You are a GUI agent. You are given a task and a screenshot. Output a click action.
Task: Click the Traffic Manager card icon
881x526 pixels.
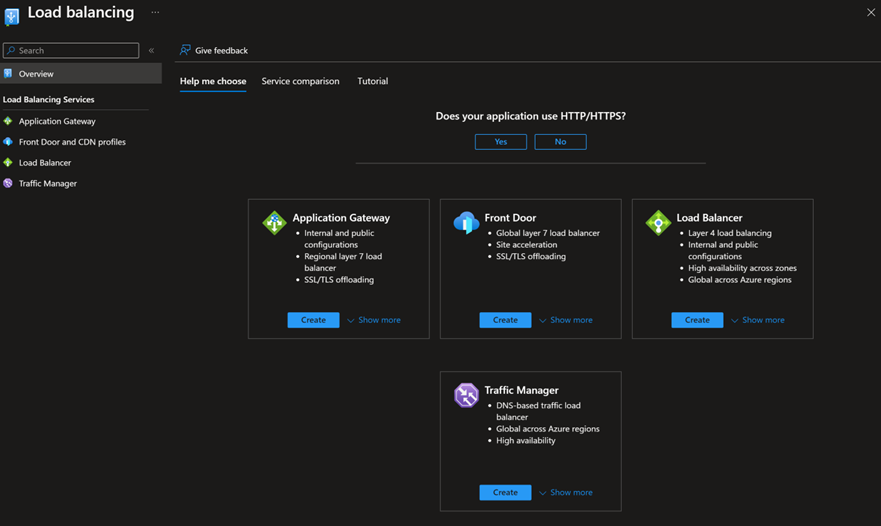click(x=466, y=395)
